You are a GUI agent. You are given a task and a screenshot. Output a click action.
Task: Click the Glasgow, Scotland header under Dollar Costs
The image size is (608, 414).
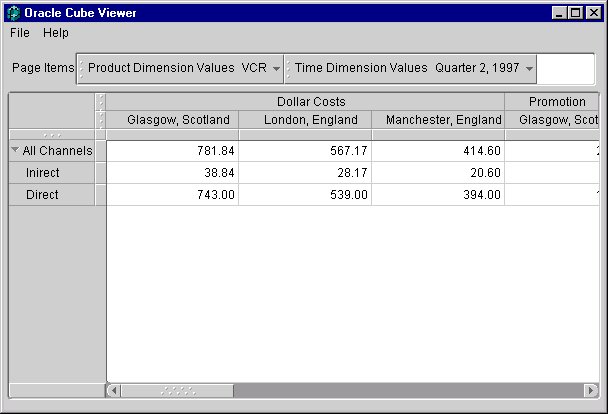pos(173,120)
